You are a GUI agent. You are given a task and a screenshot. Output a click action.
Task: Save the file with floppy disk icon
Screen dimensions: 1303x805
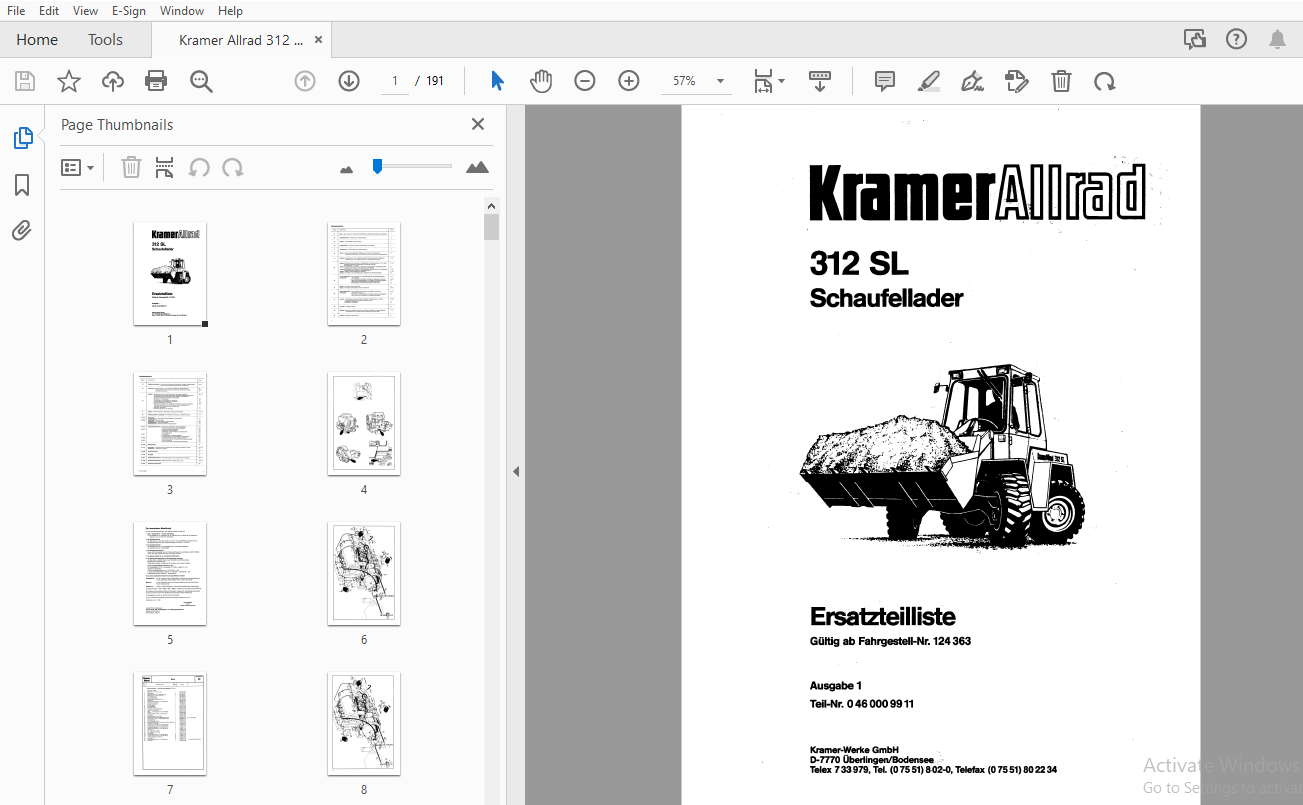pos(25,81)
